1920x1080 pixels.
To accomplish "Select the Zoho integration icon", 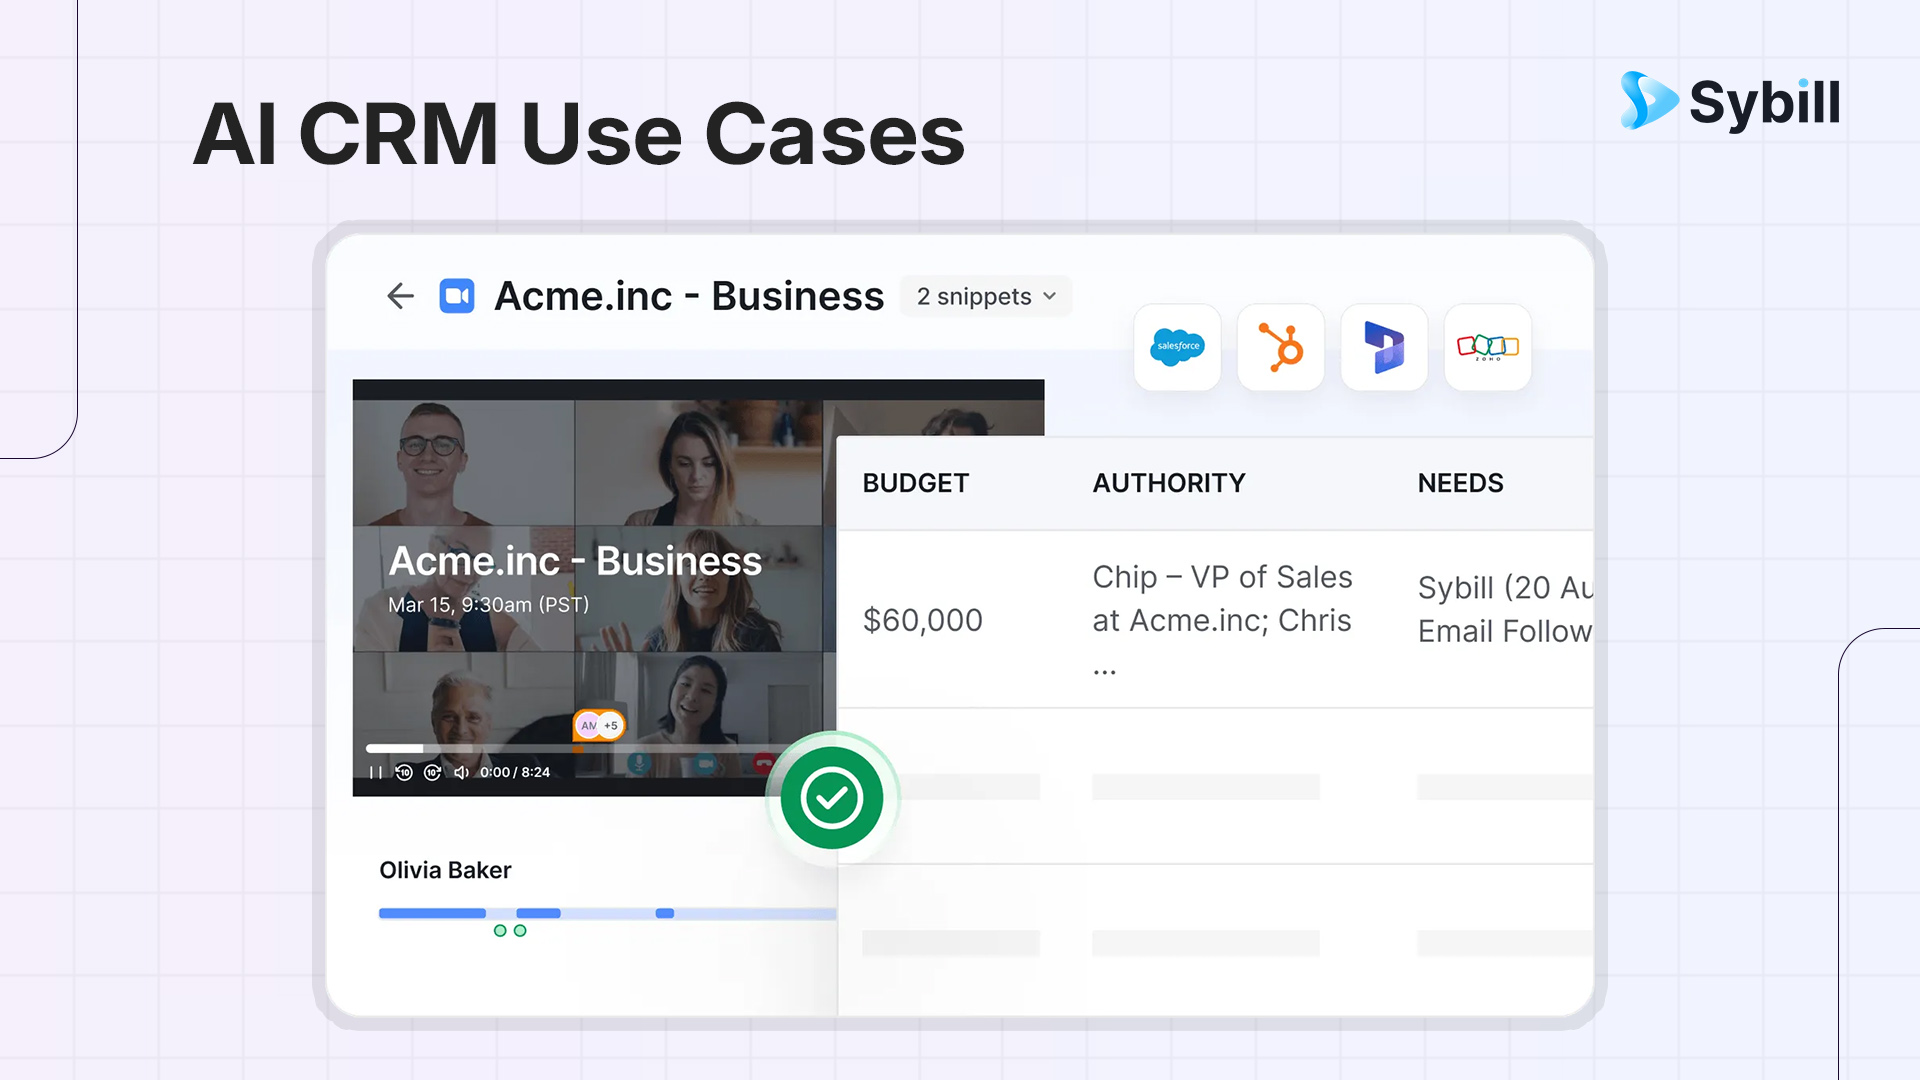I will (1488, 347).
